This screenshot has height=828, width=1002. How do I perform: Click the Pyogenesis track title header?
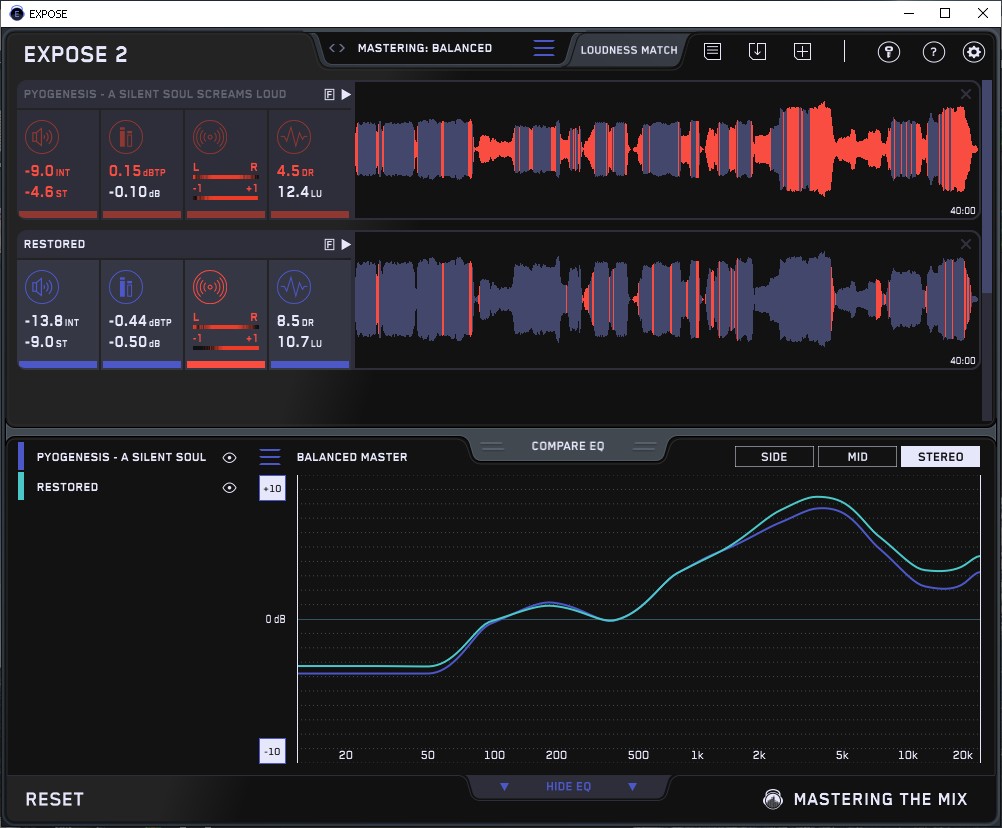(155, 94)
